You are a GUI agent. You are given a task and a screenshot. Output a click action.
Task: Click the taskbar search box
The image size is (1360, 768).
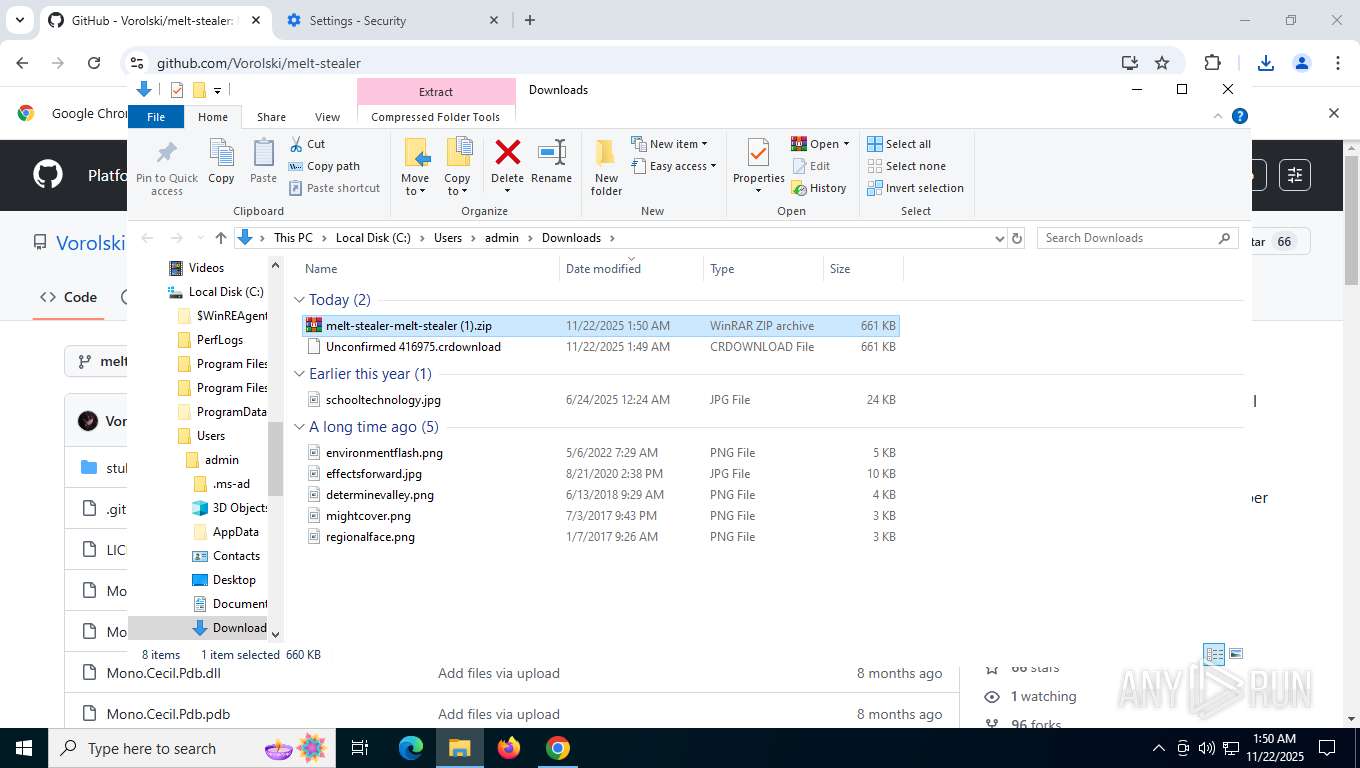click(190, 748)
